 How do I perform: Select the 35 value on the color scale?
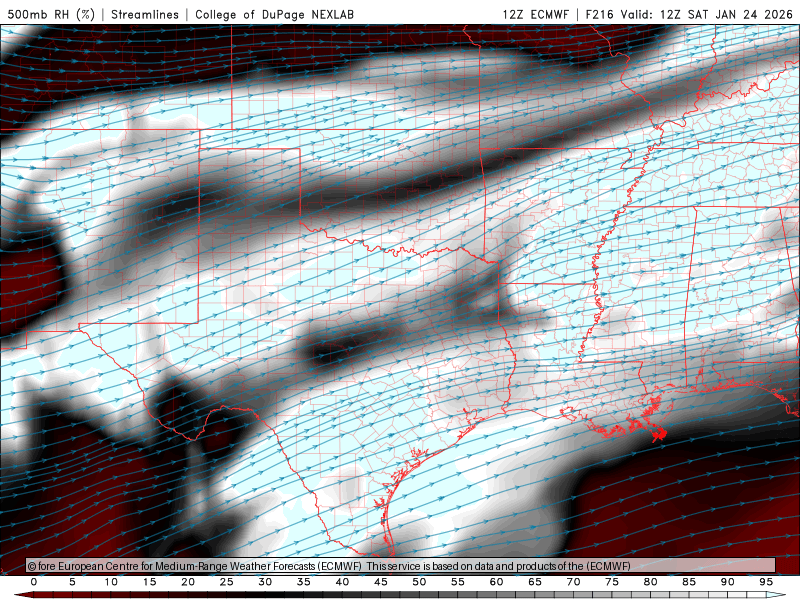304,582
